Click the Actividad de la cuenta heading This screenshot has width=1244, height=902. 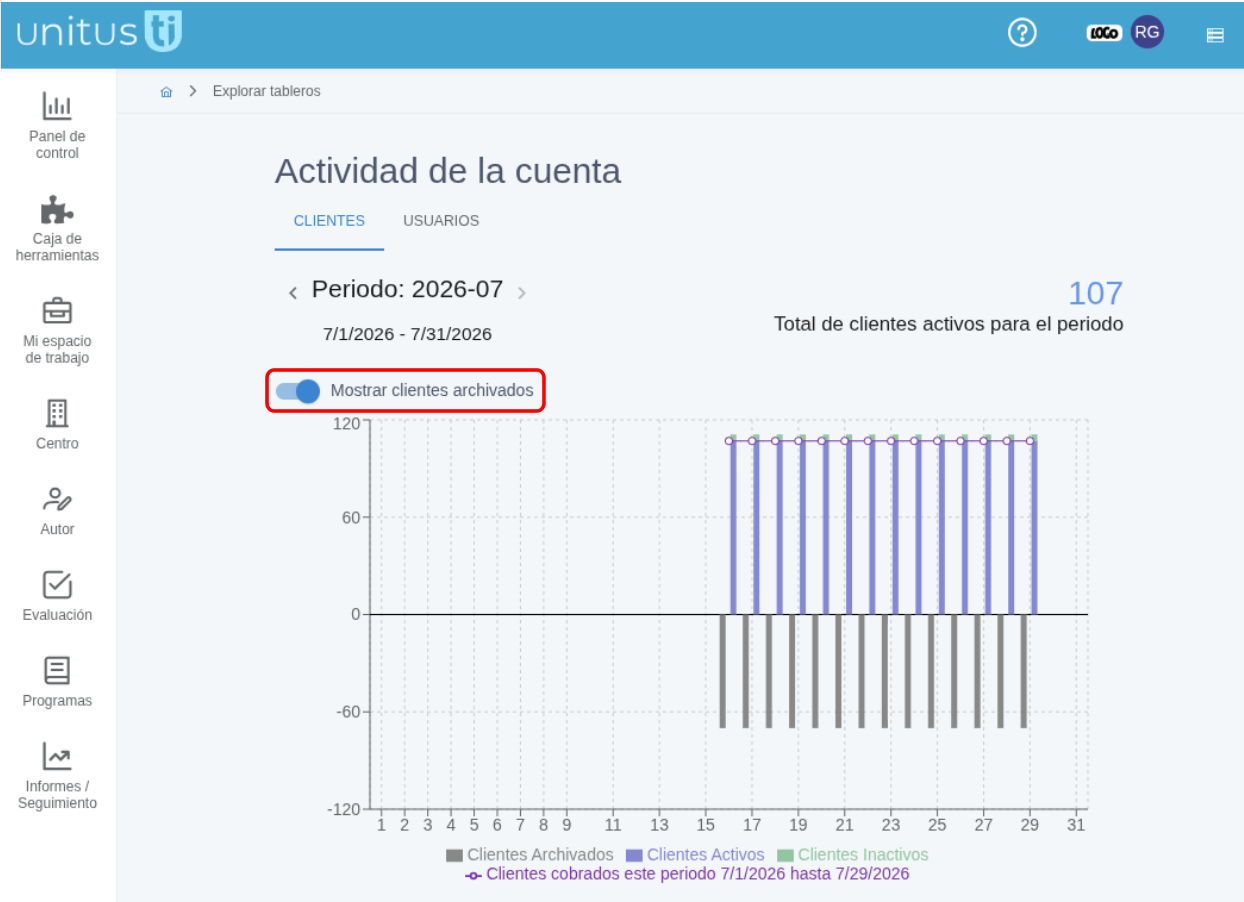[x=448, y=171]
